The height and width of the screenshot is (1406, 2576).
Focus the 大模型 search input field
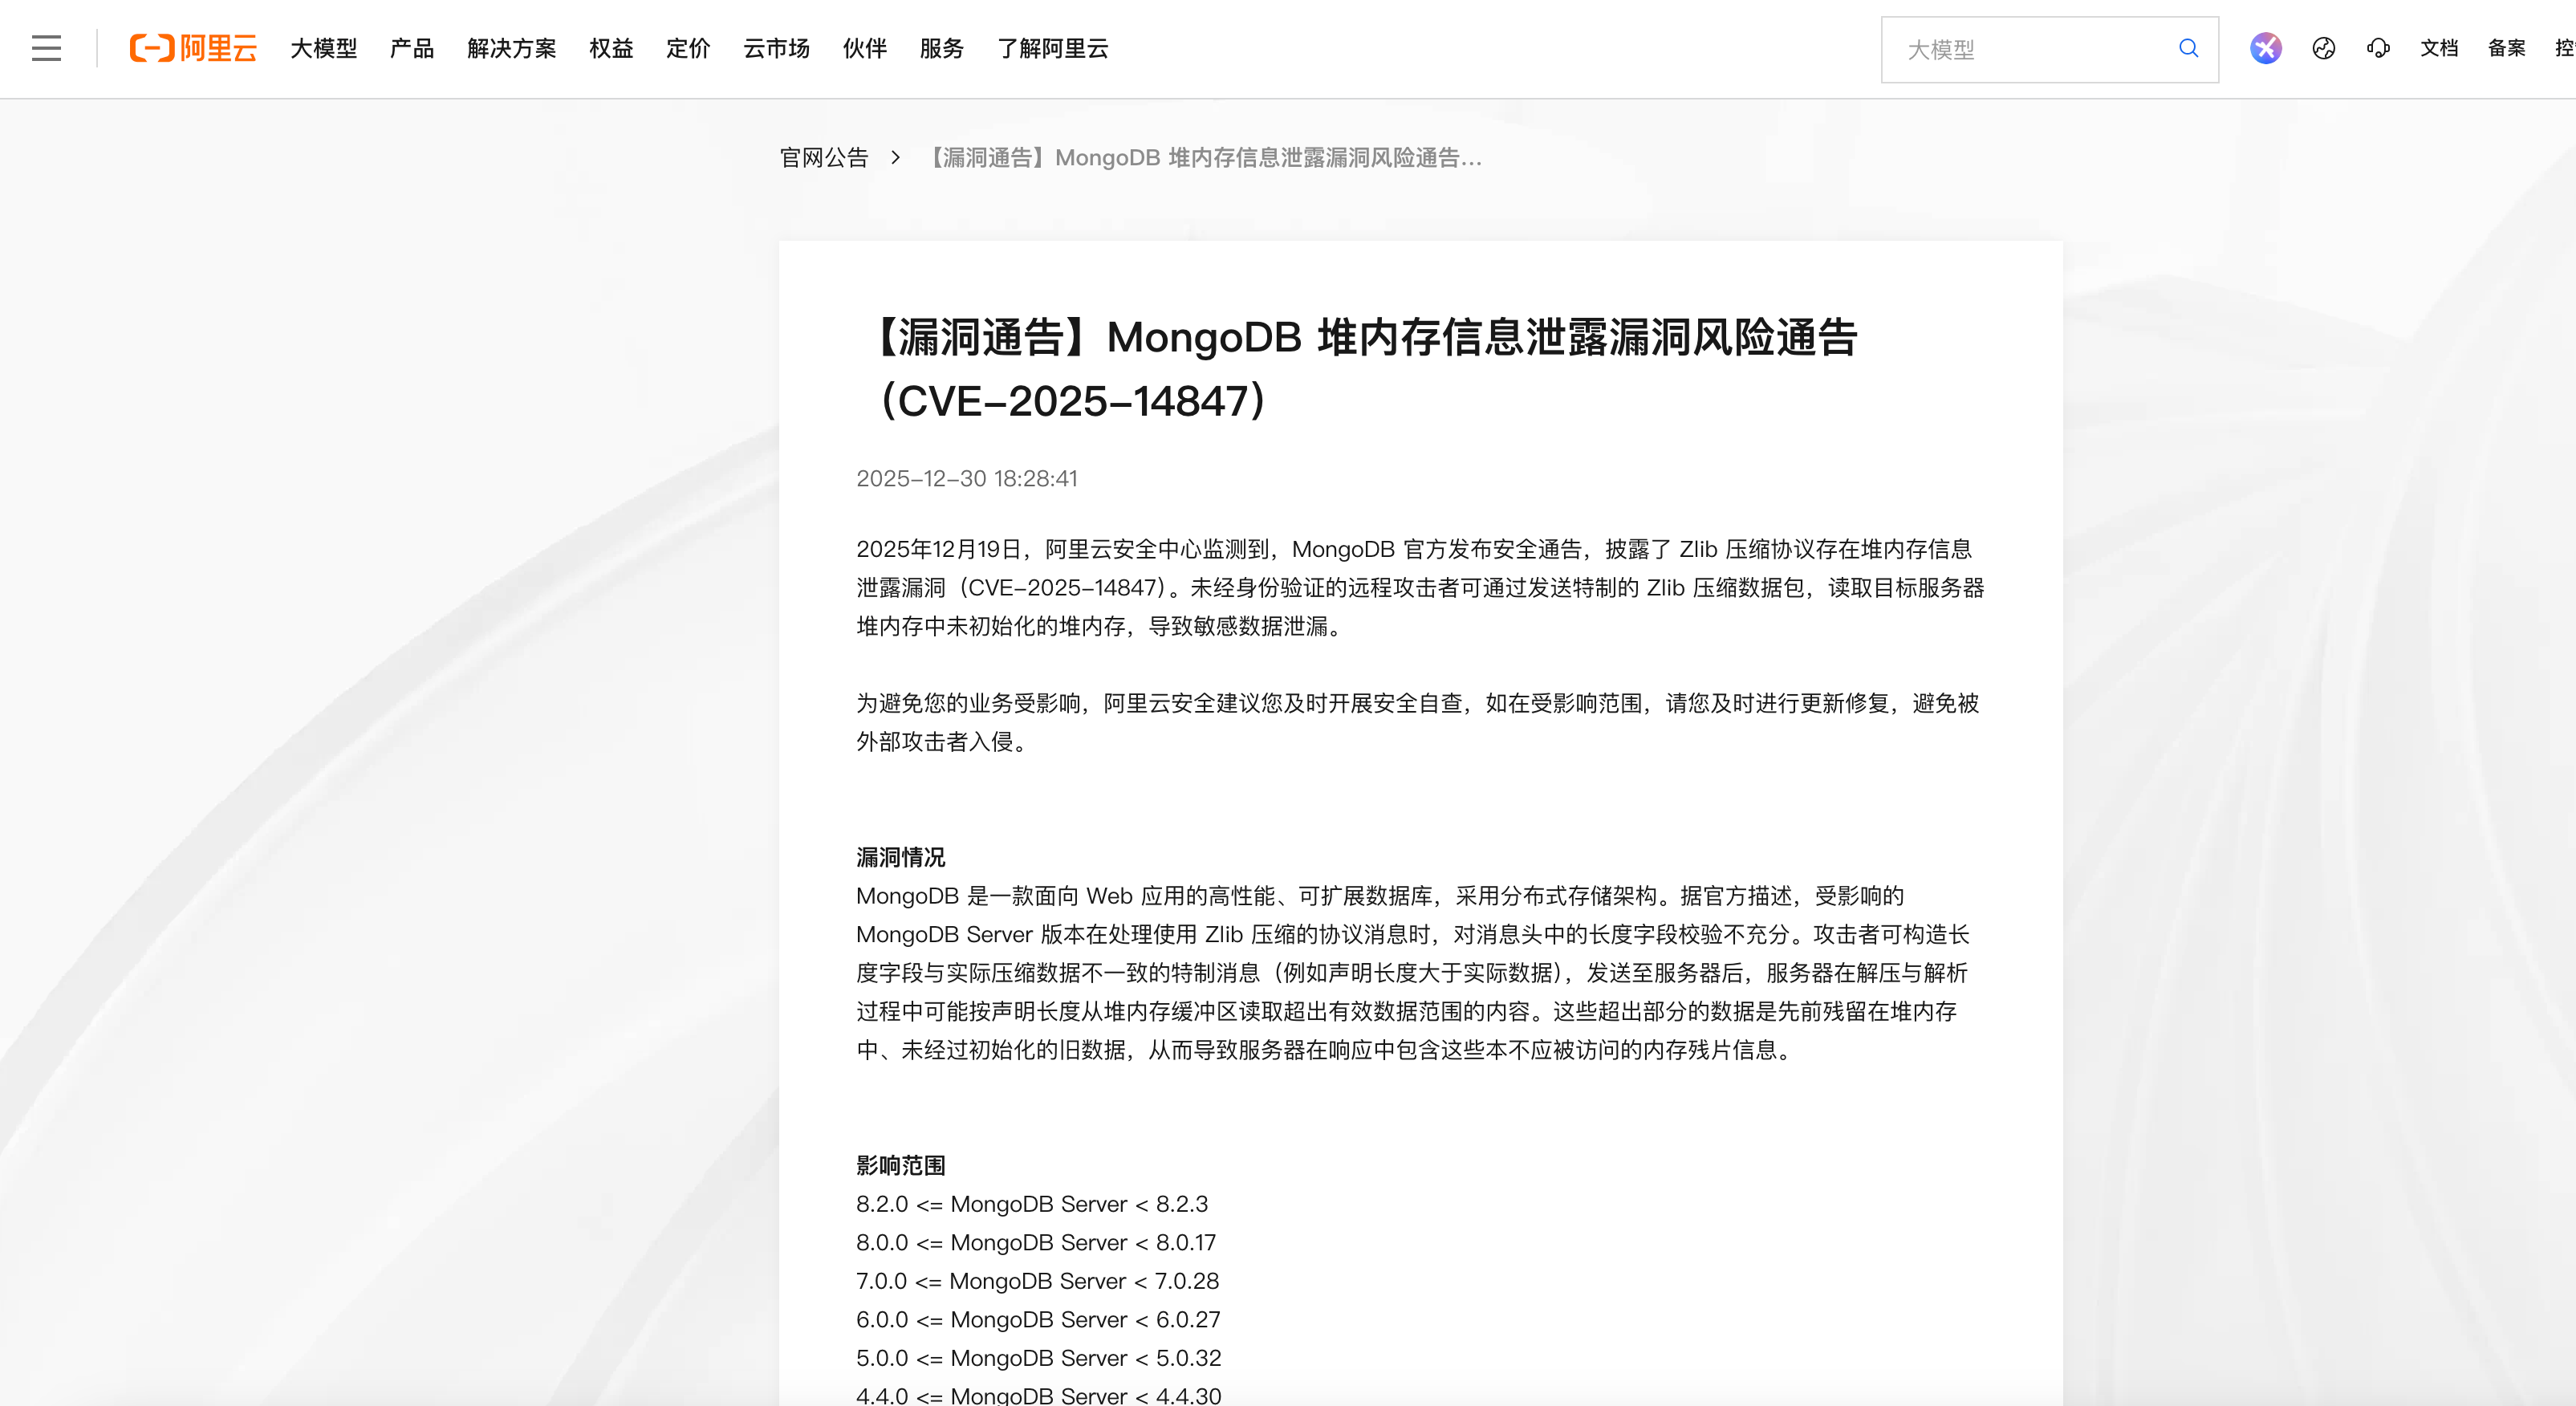(x=2030, y=49)
